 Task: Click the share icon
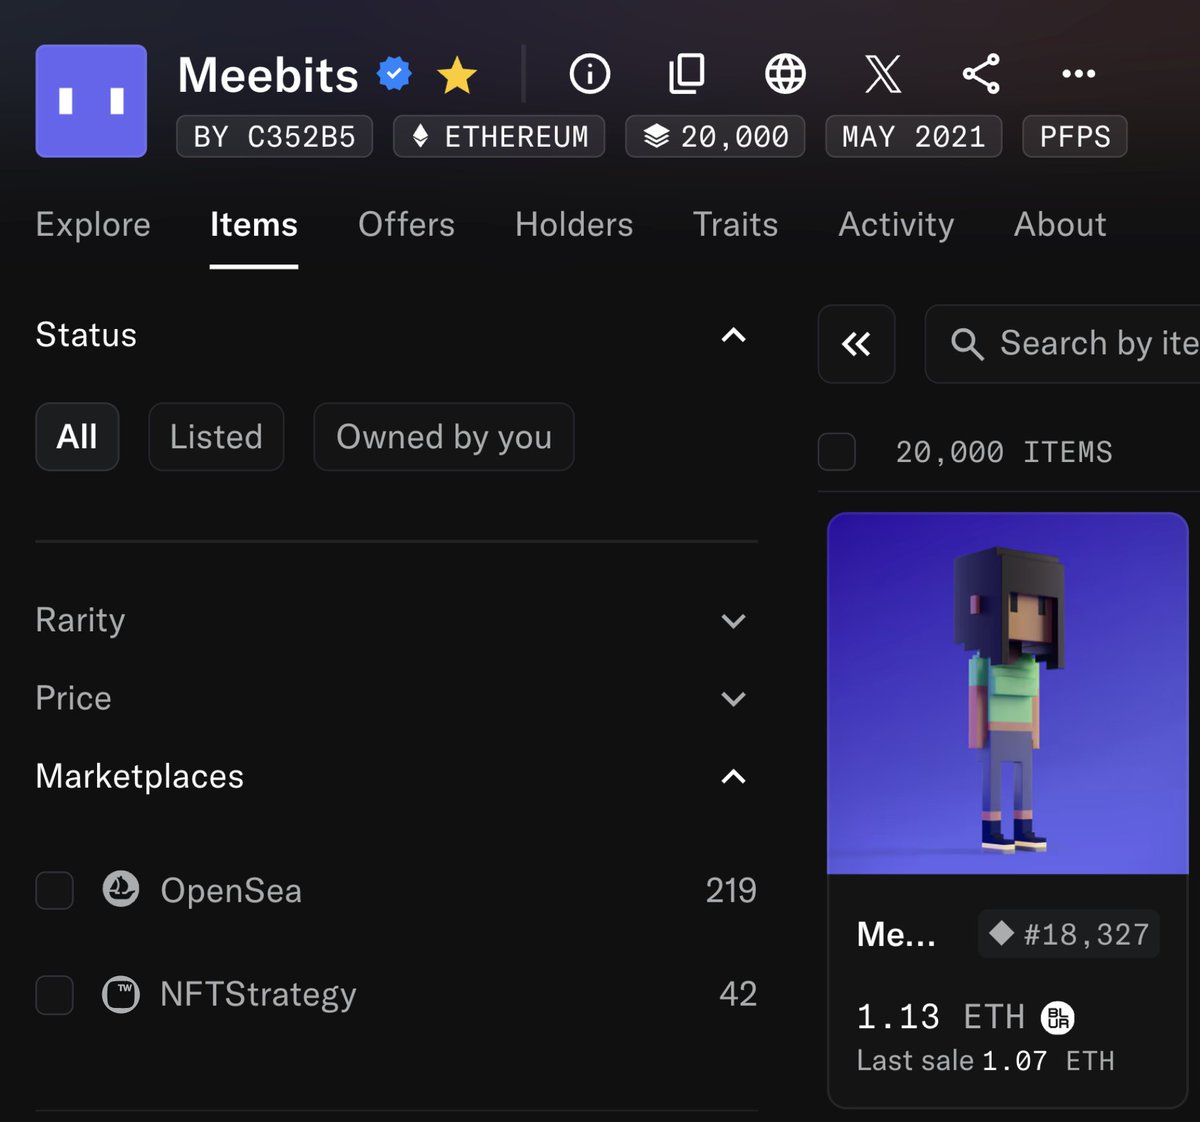[x=981, y=74]
